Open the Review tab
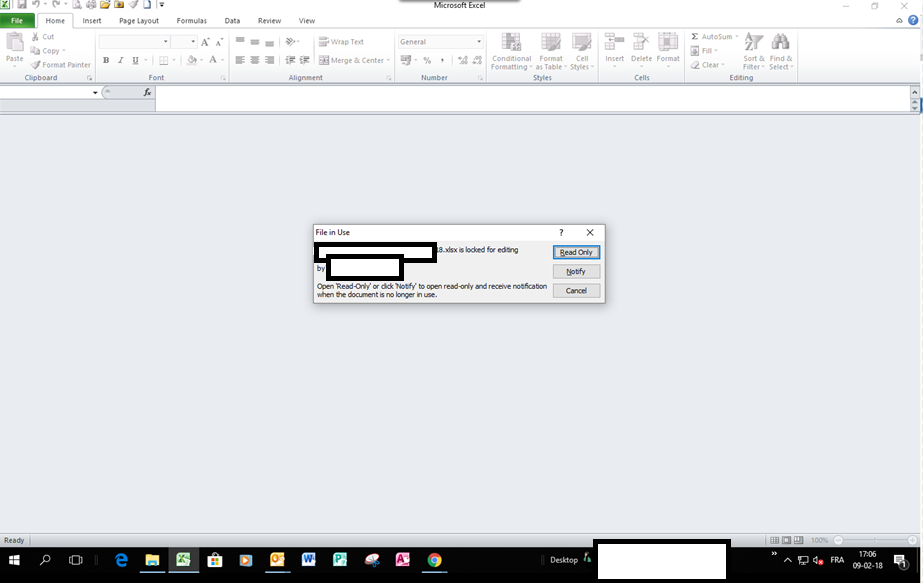This screenshot has height=583, width=924. (x=269, y=21)
